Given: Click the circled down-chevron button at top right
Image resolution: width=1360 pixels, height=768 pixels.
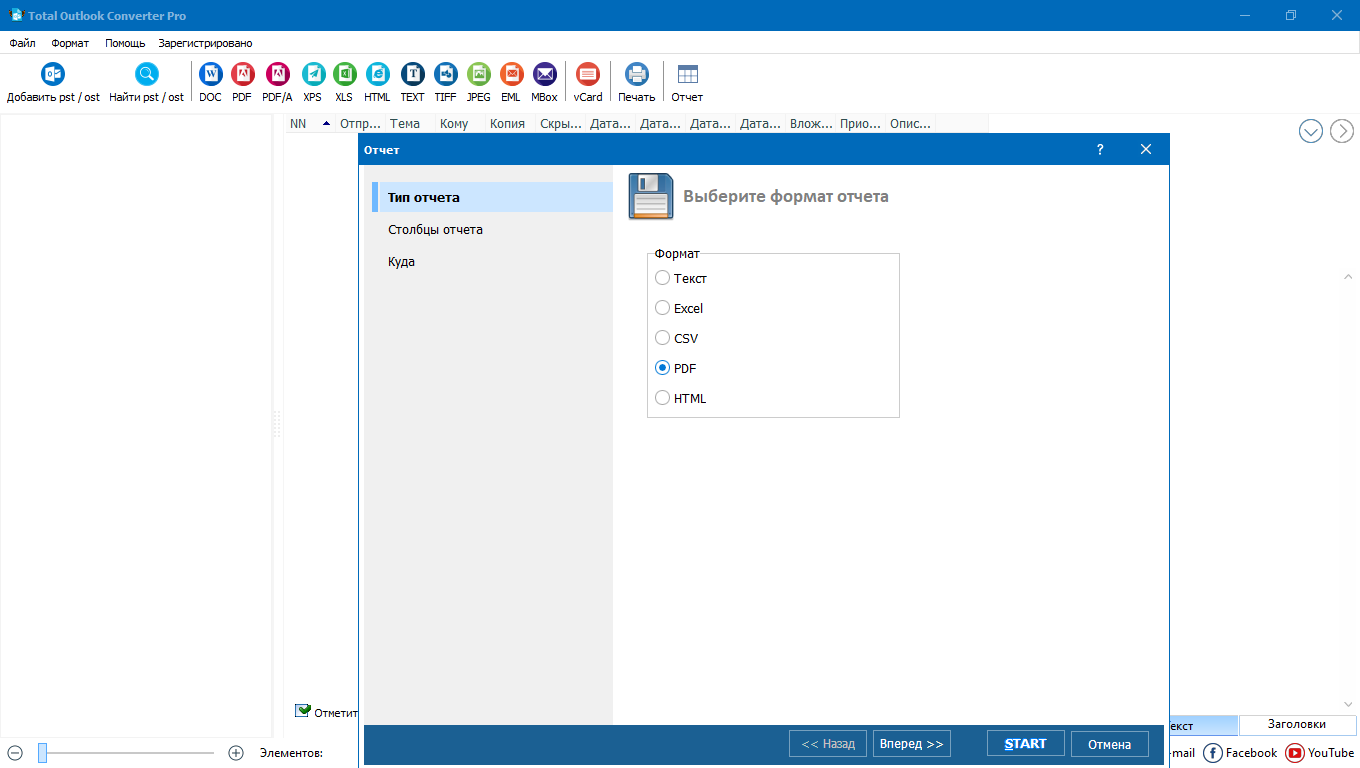Looking at the screenshot, I should (x=1310, y=131).
